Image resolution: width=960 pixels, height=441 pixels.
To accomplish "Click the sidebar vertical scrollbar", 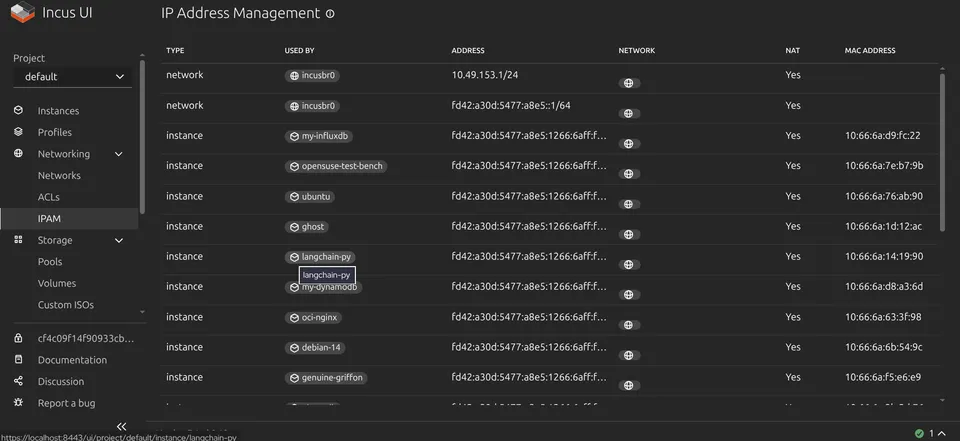I will (x=142, y=137).
